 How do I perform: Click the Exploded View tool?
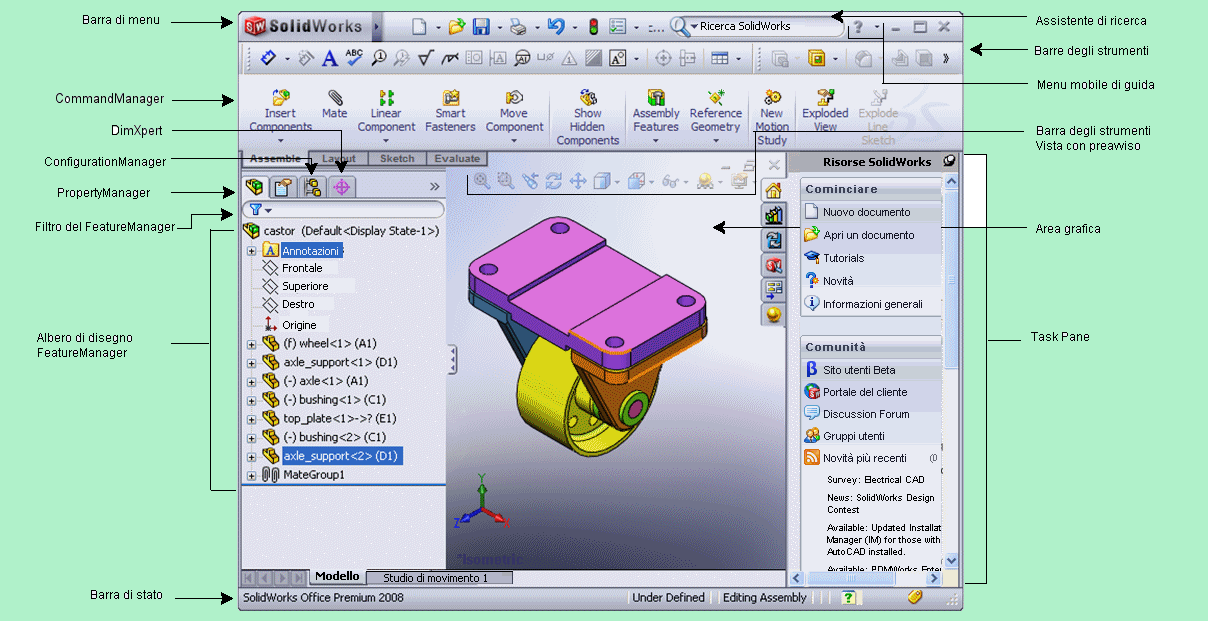tap(825, 111)
